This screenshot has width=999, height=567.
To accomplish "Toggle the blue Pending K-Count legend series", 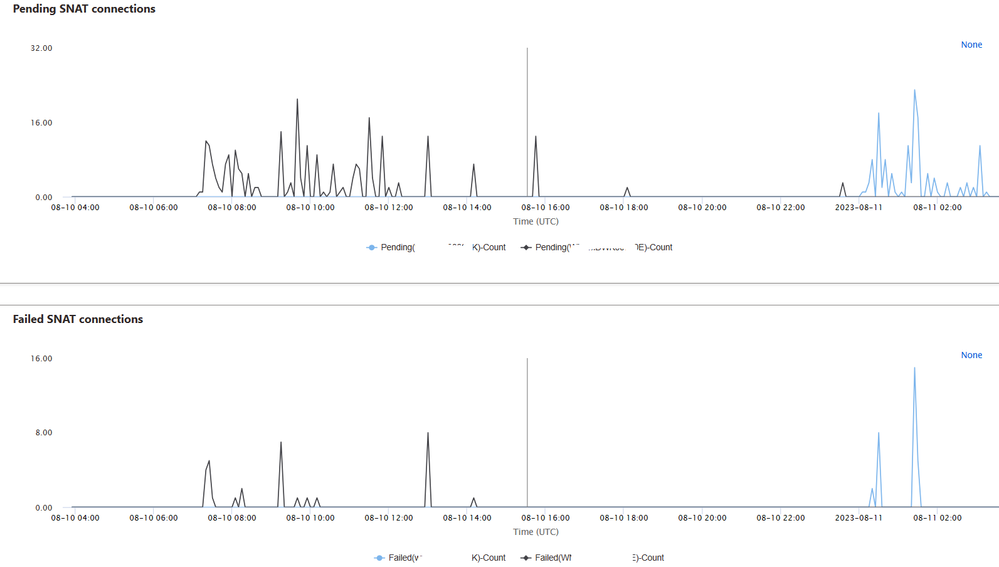I will tap(436, 247).
